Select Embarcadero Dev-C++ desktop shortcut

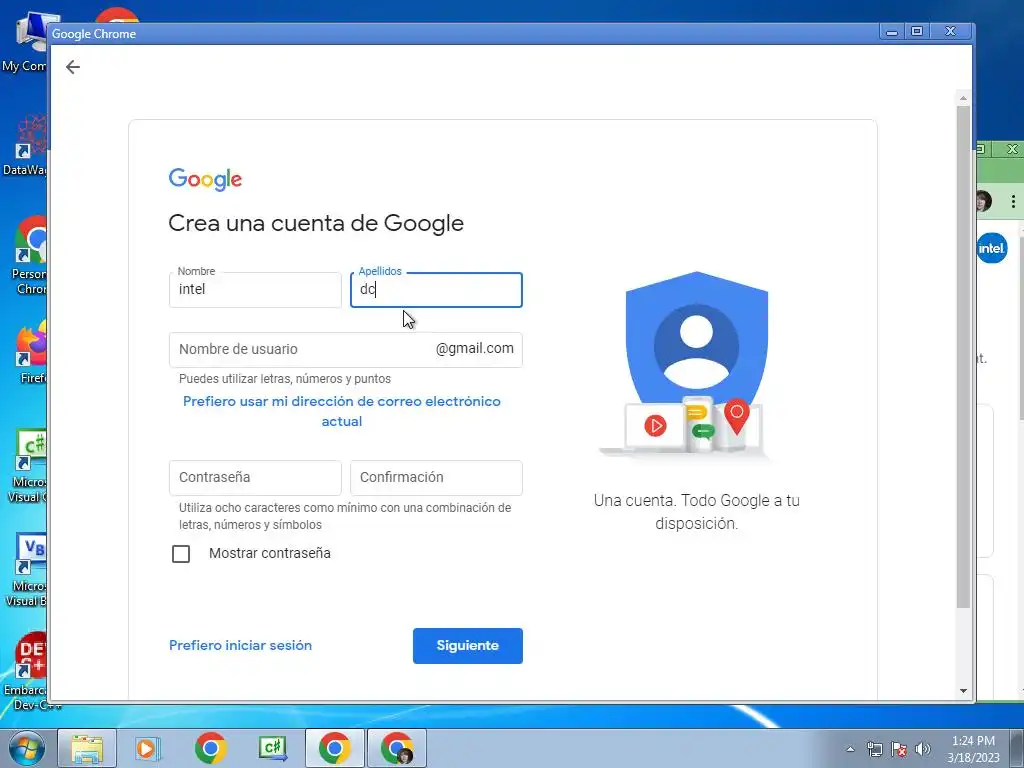25,671
